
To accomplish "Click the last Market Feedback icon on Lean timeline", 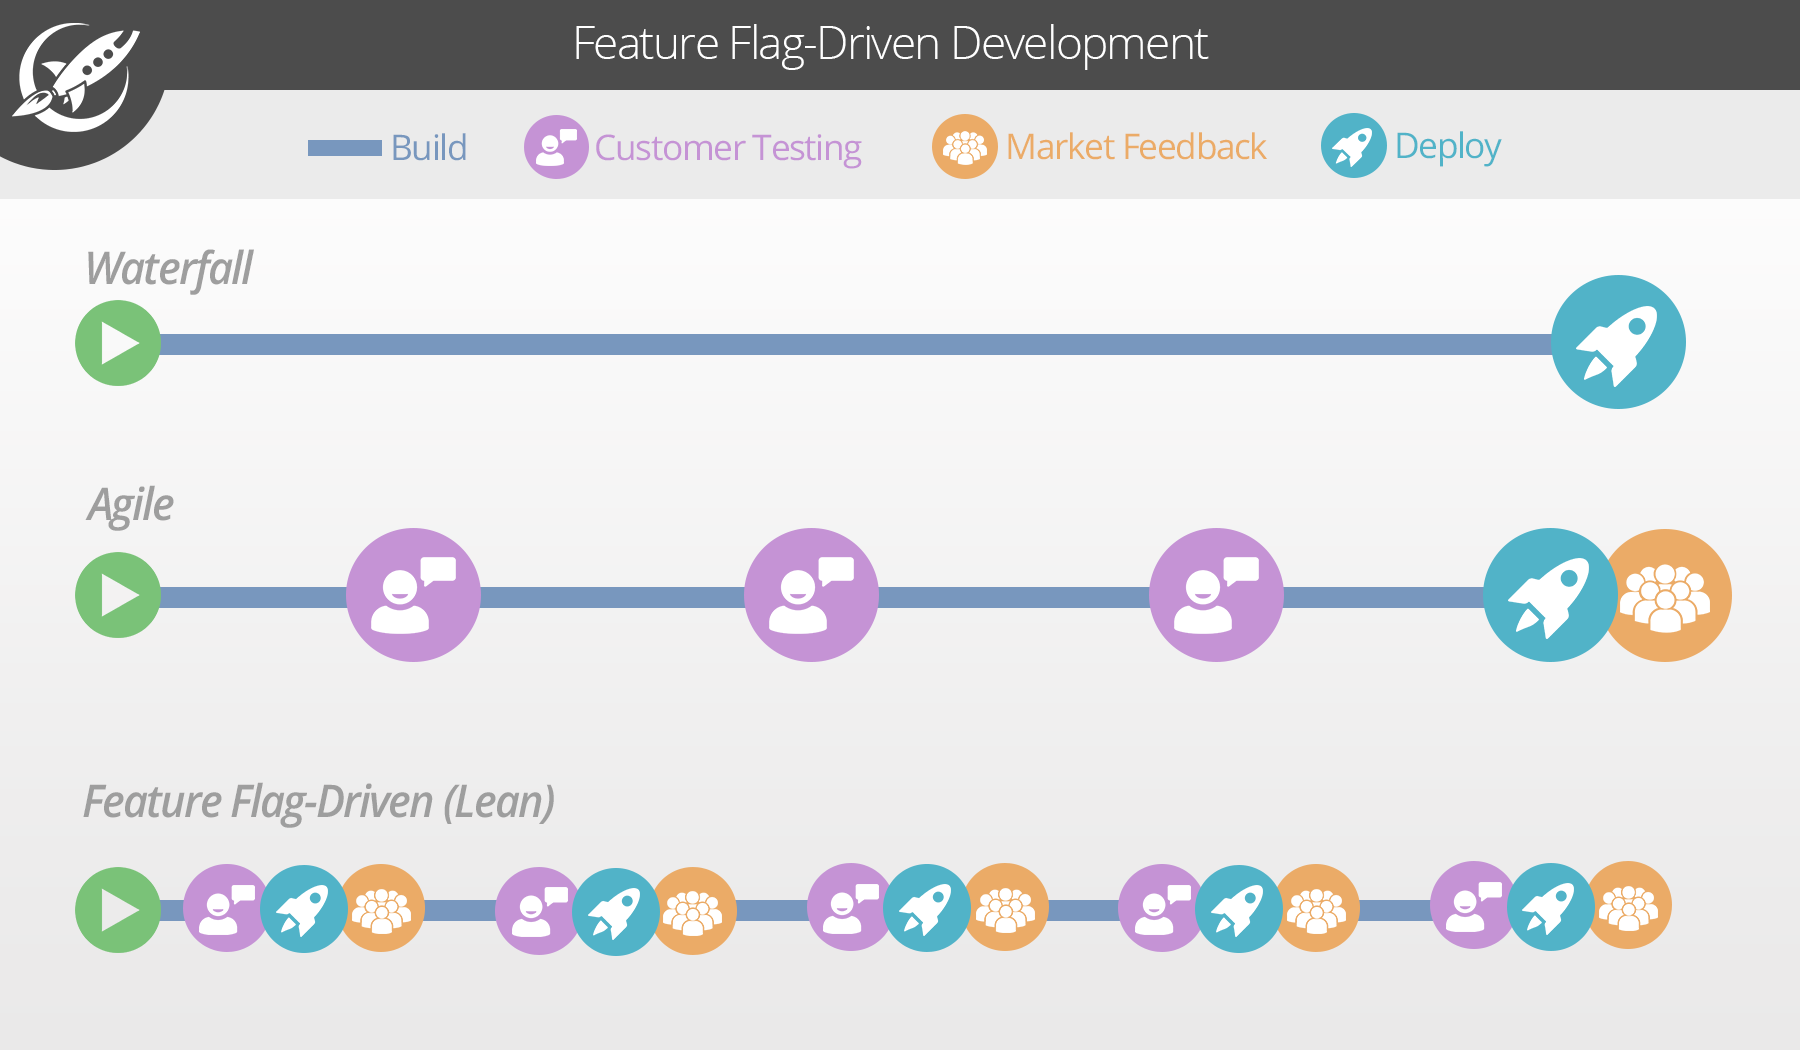I will 1630,908.
